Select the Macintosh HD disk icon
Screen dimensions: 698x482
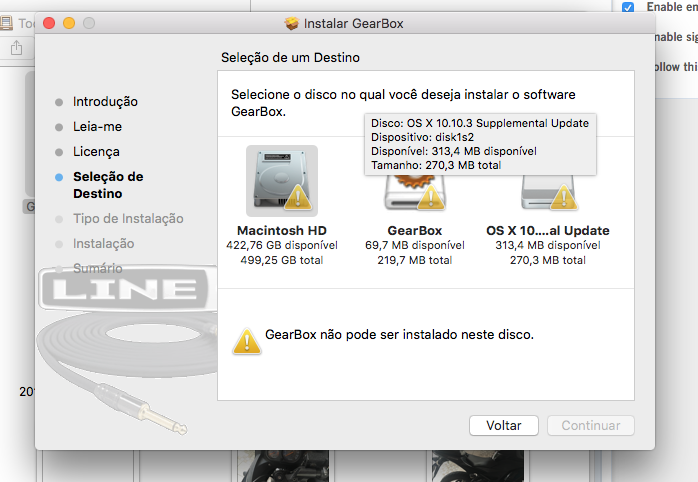281,180
